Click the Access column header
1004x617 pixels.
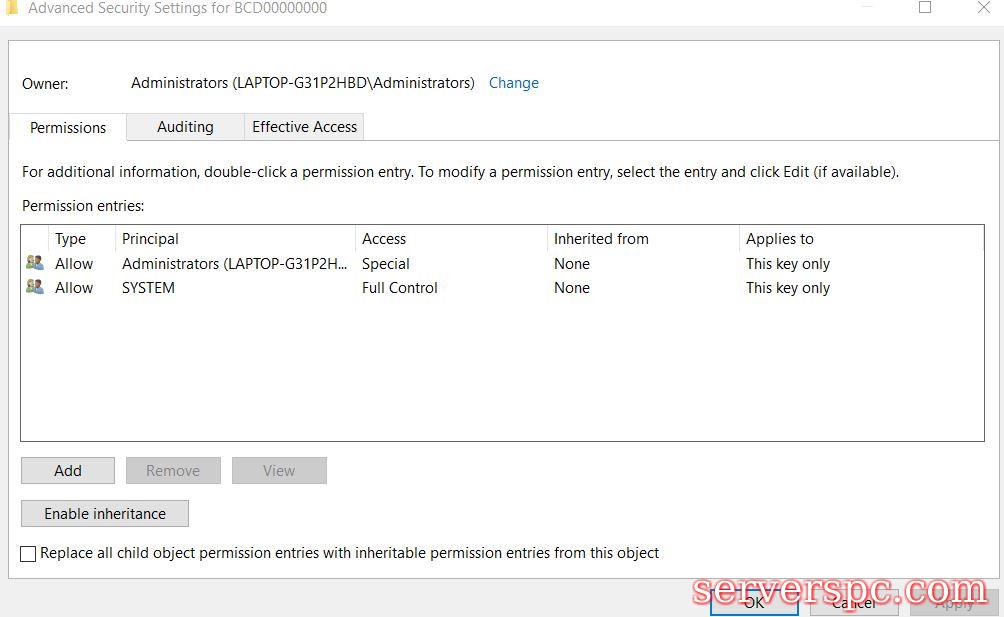(384, 239)
